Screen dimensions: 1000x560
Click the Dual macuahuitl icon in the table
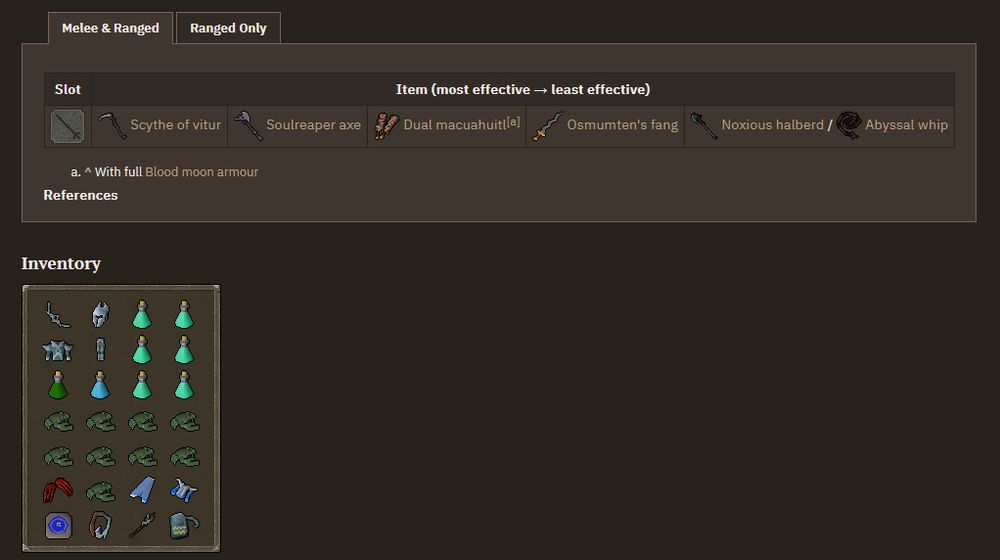pos(386,126)
